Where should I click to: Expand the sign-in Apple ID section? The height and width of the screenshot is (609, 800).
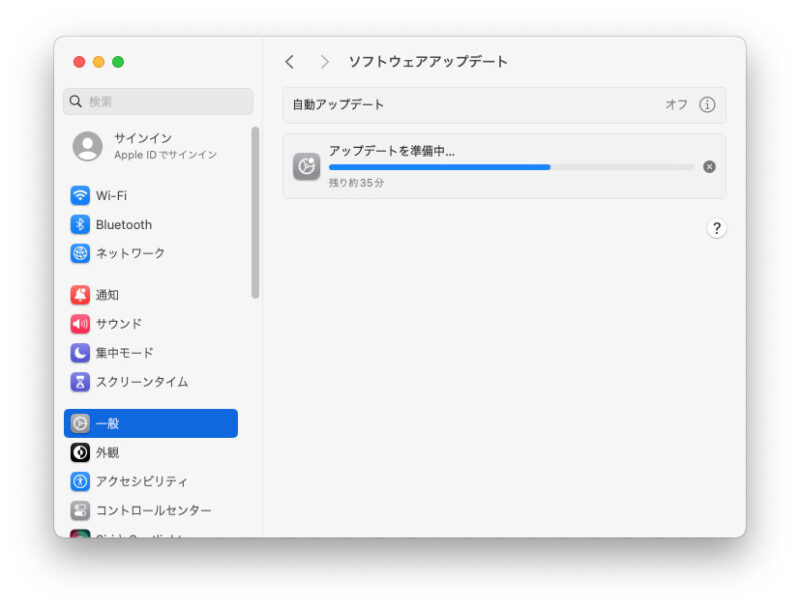pos(160,146)
